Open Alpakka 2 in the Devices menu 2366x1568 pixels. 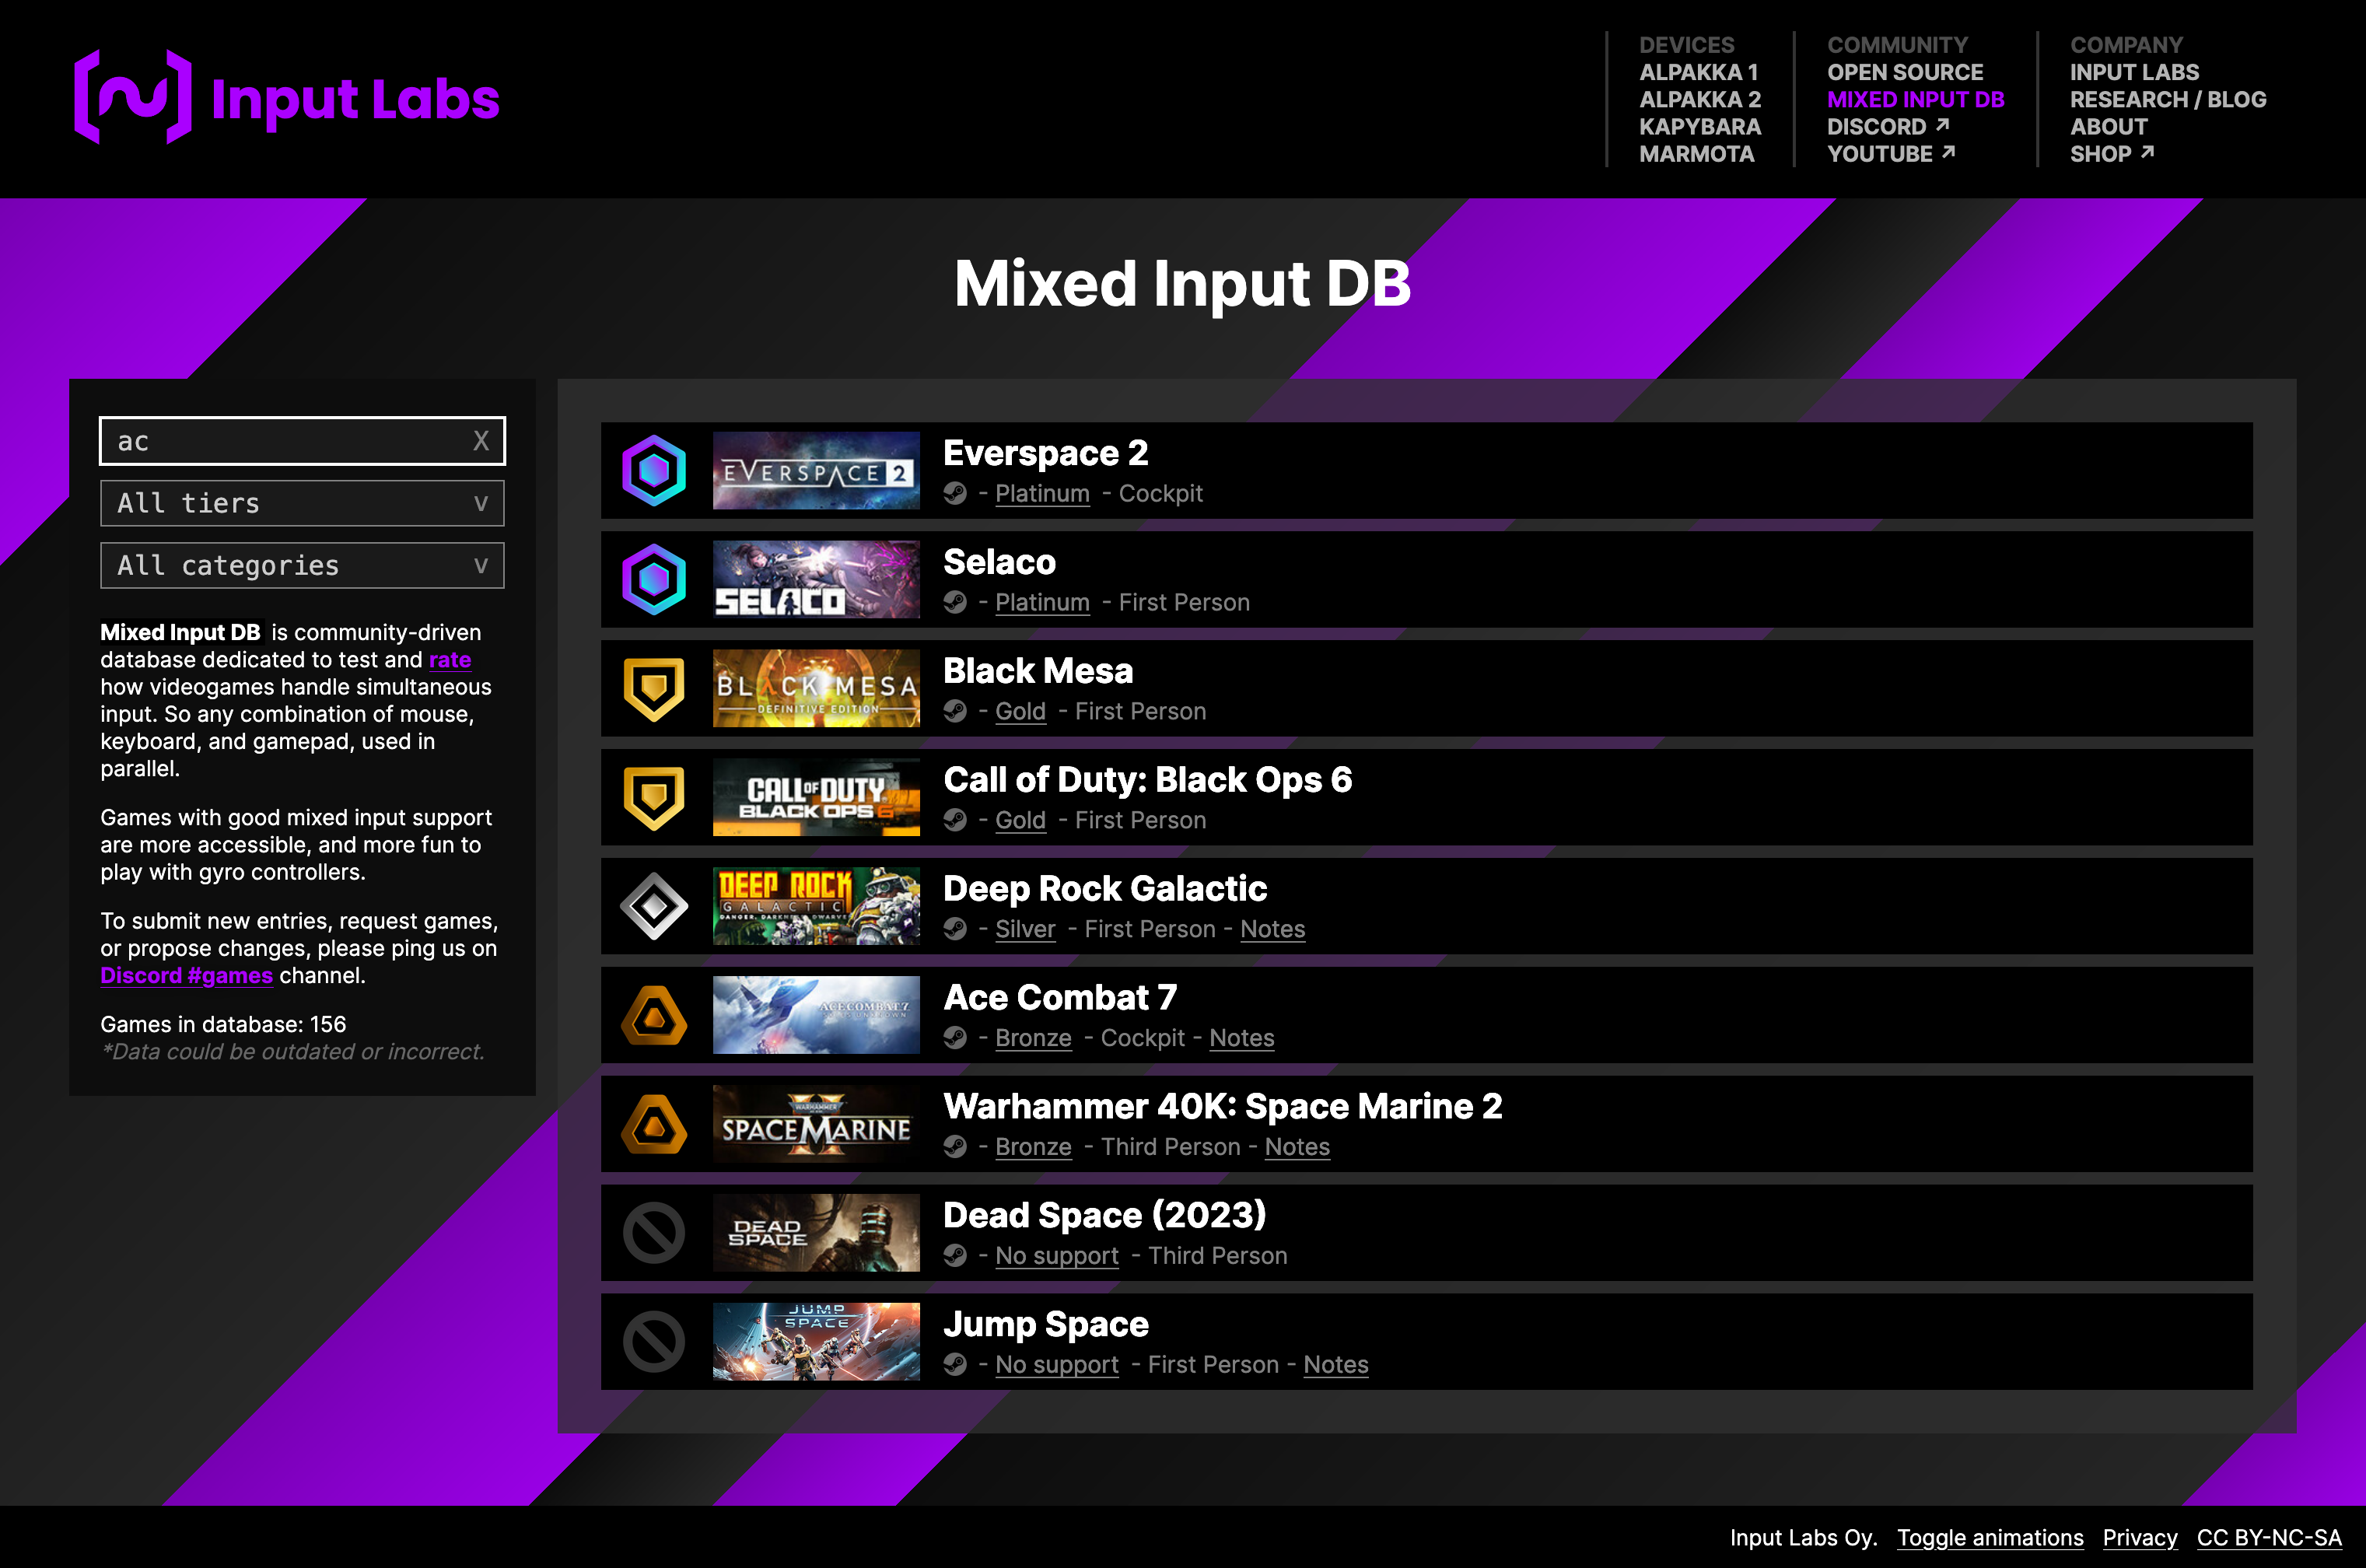click(x=1700, y=99)
